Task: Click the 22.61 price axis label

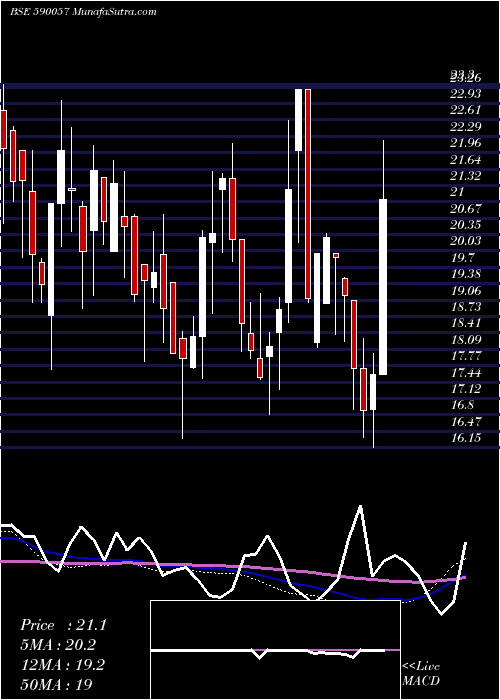Action: (466, 110)
